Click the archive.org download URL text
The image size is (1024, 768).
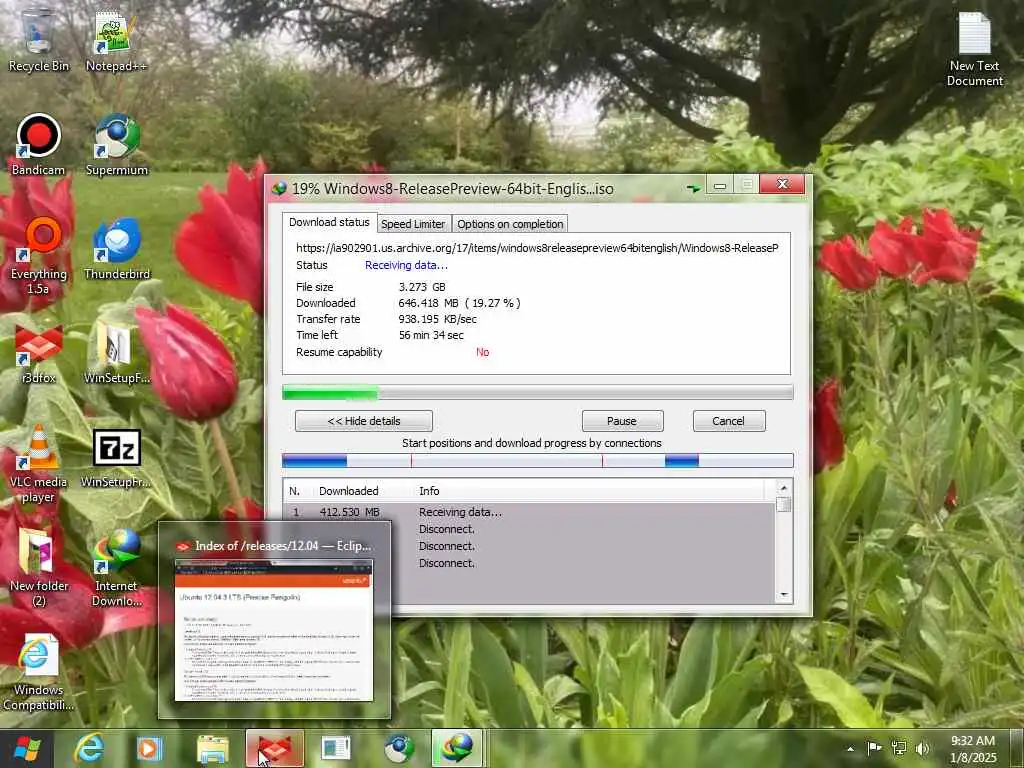(x=537, y=248)
